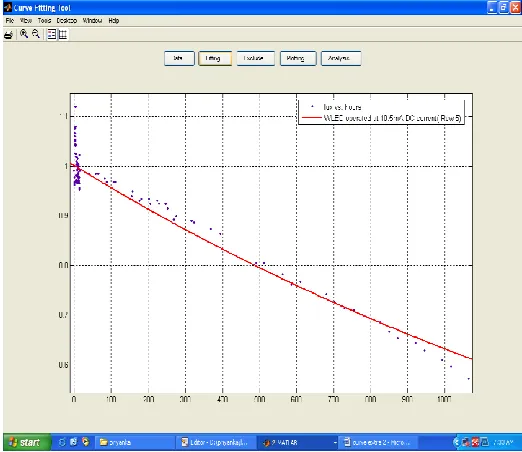
Task: Open the Desktop menu
Action: point(67,21)
